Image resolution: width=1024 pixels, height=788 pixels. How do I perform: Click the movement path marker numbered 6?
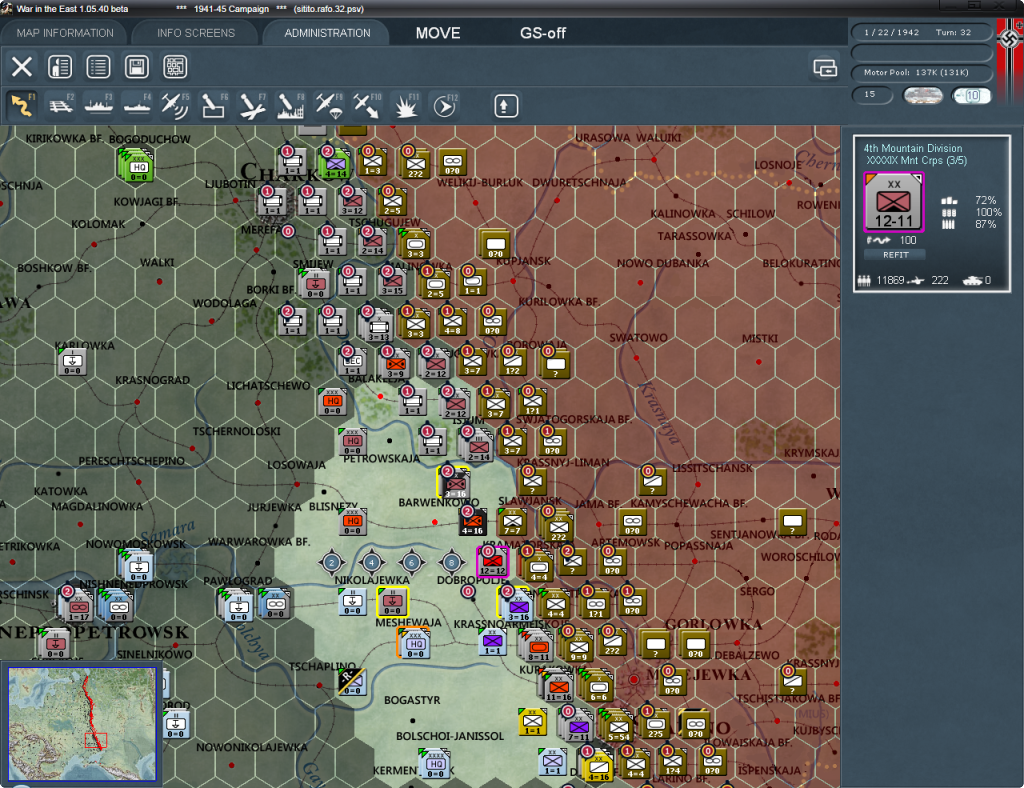[x=411, y=562]
